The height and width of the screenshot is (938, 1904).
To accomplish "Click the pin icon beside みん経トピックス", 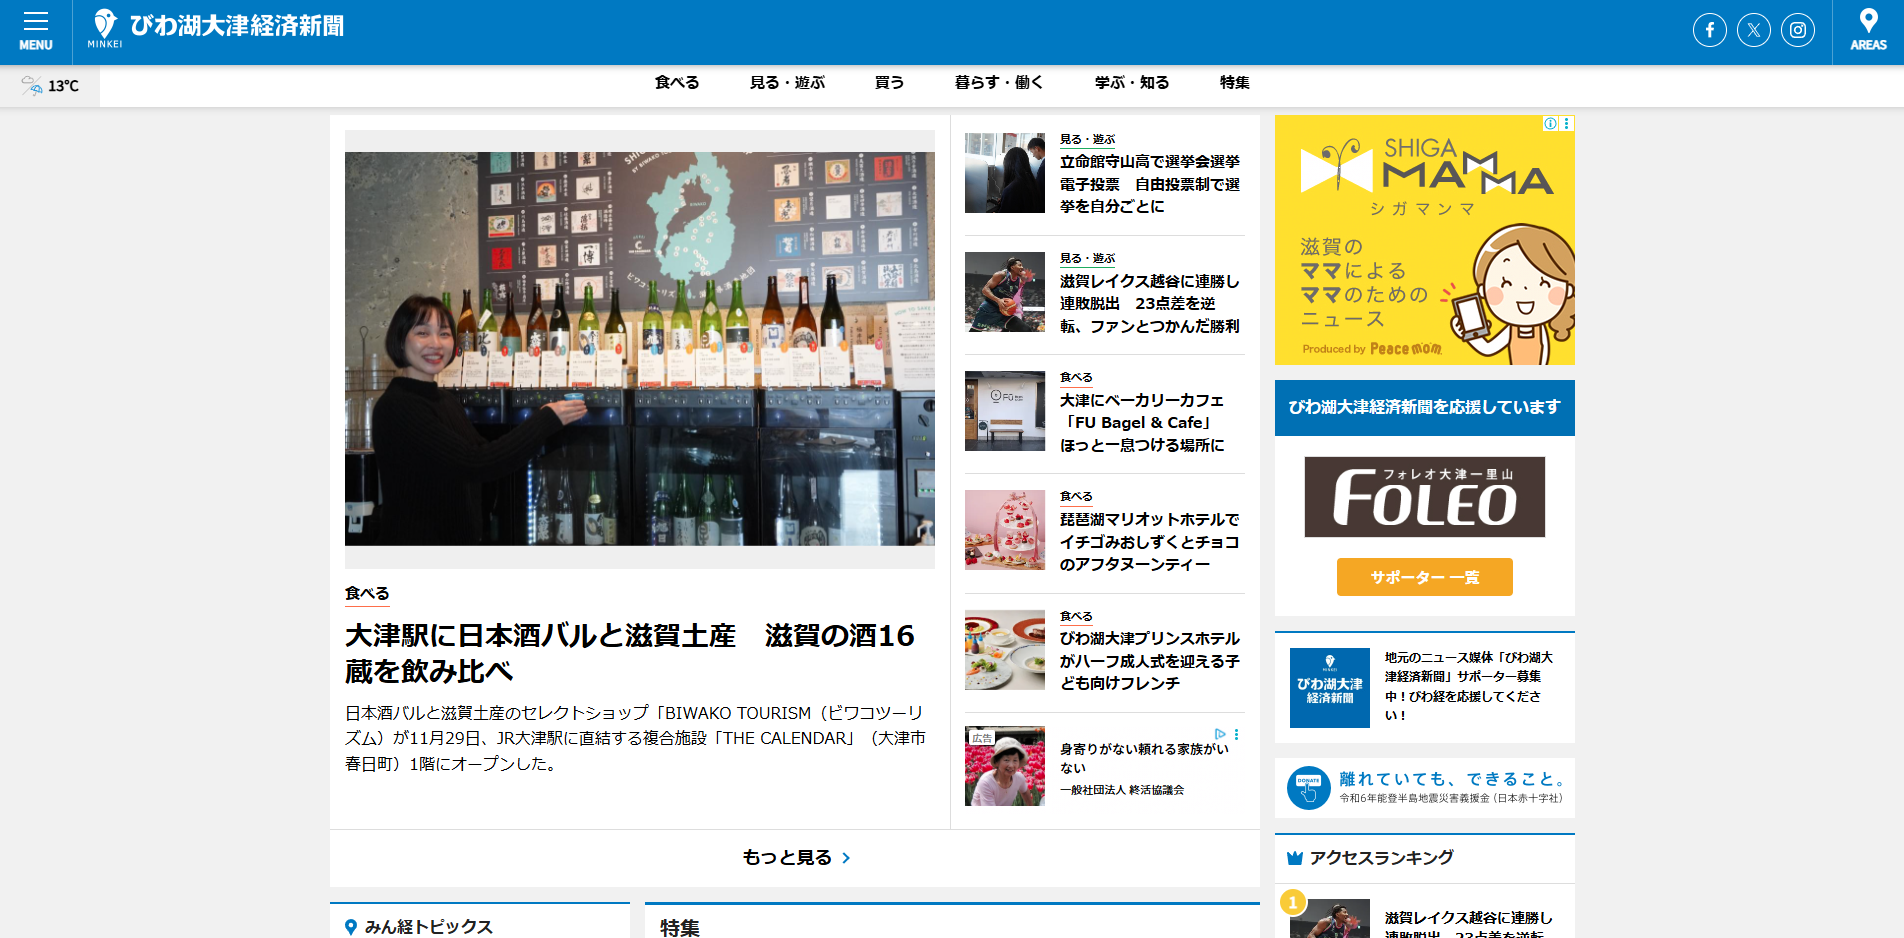I will (x=351, y=926).
